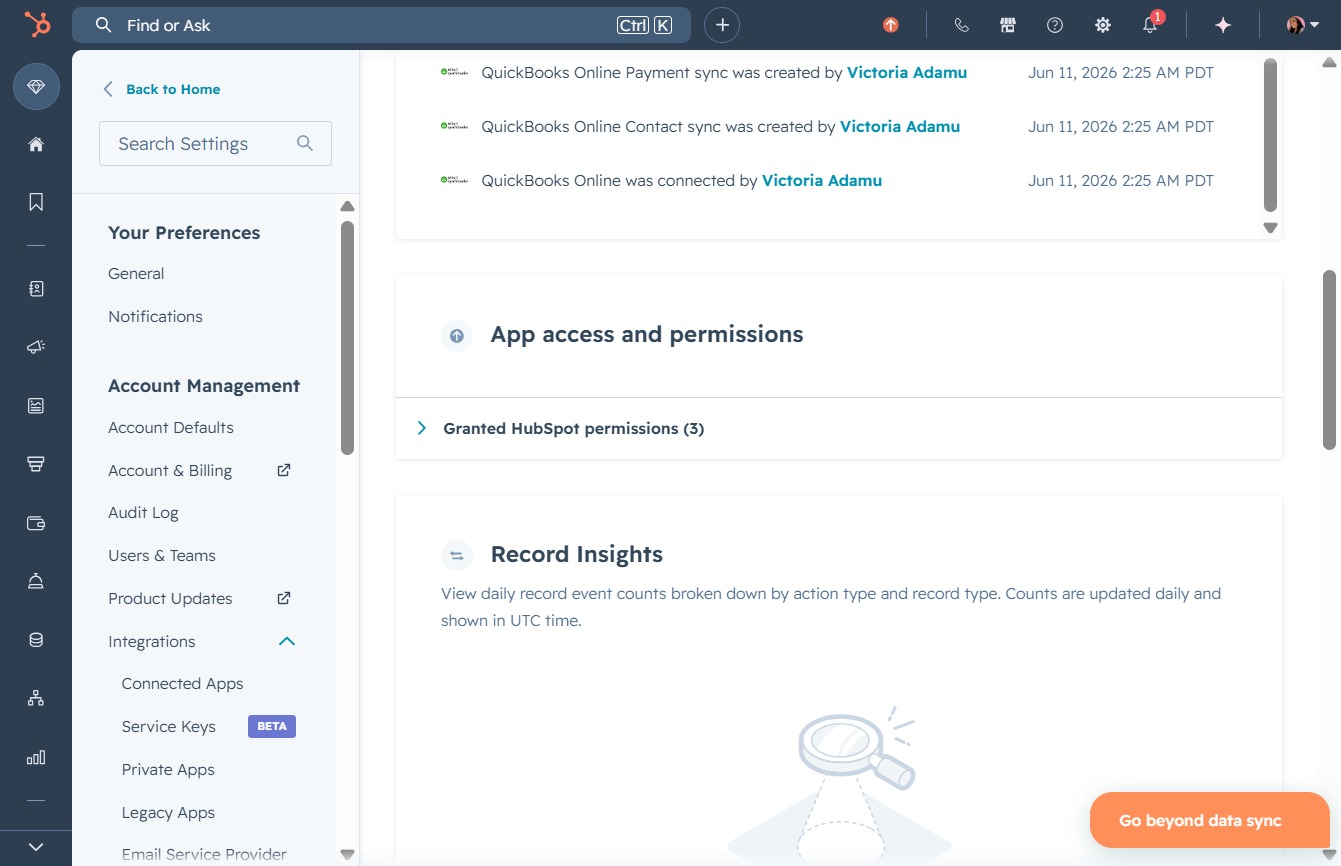Open the user account avatar menu
1341x866 pixels.
click(x=1302, y=25)
